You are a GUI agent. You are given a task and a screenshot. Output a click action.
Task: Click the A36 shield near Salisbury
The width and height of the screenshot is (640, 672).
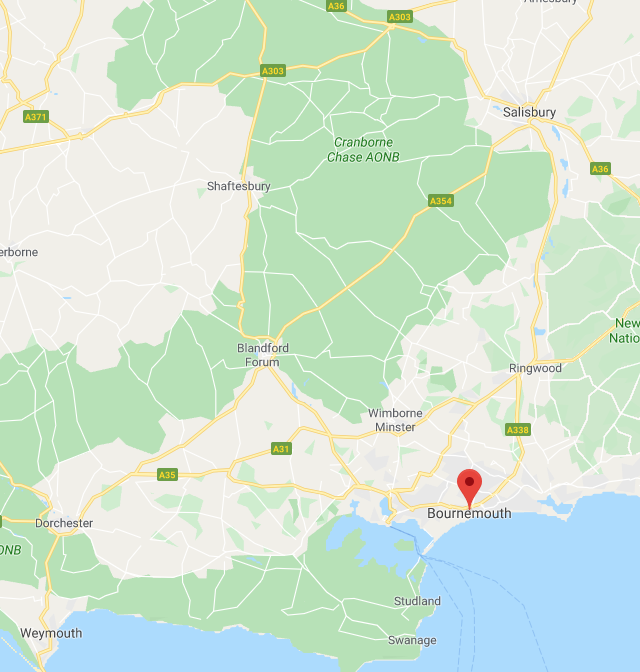pyautogui.click(x=600, y=168)
